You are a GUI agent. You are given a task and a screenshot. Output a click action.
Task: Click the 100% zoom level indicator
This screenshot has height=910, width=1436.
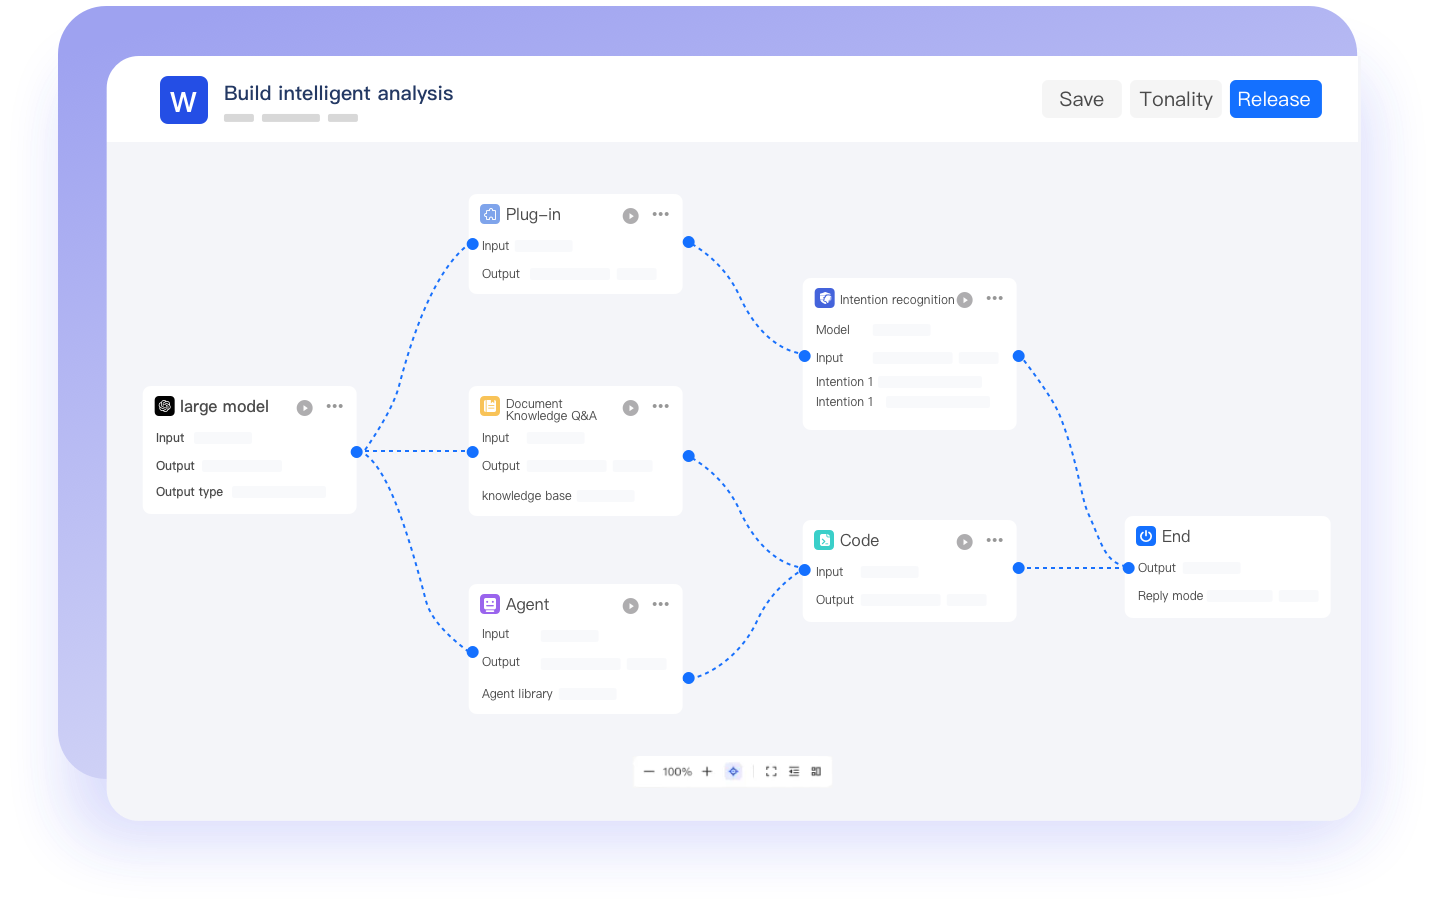click(x=677, y=772)
